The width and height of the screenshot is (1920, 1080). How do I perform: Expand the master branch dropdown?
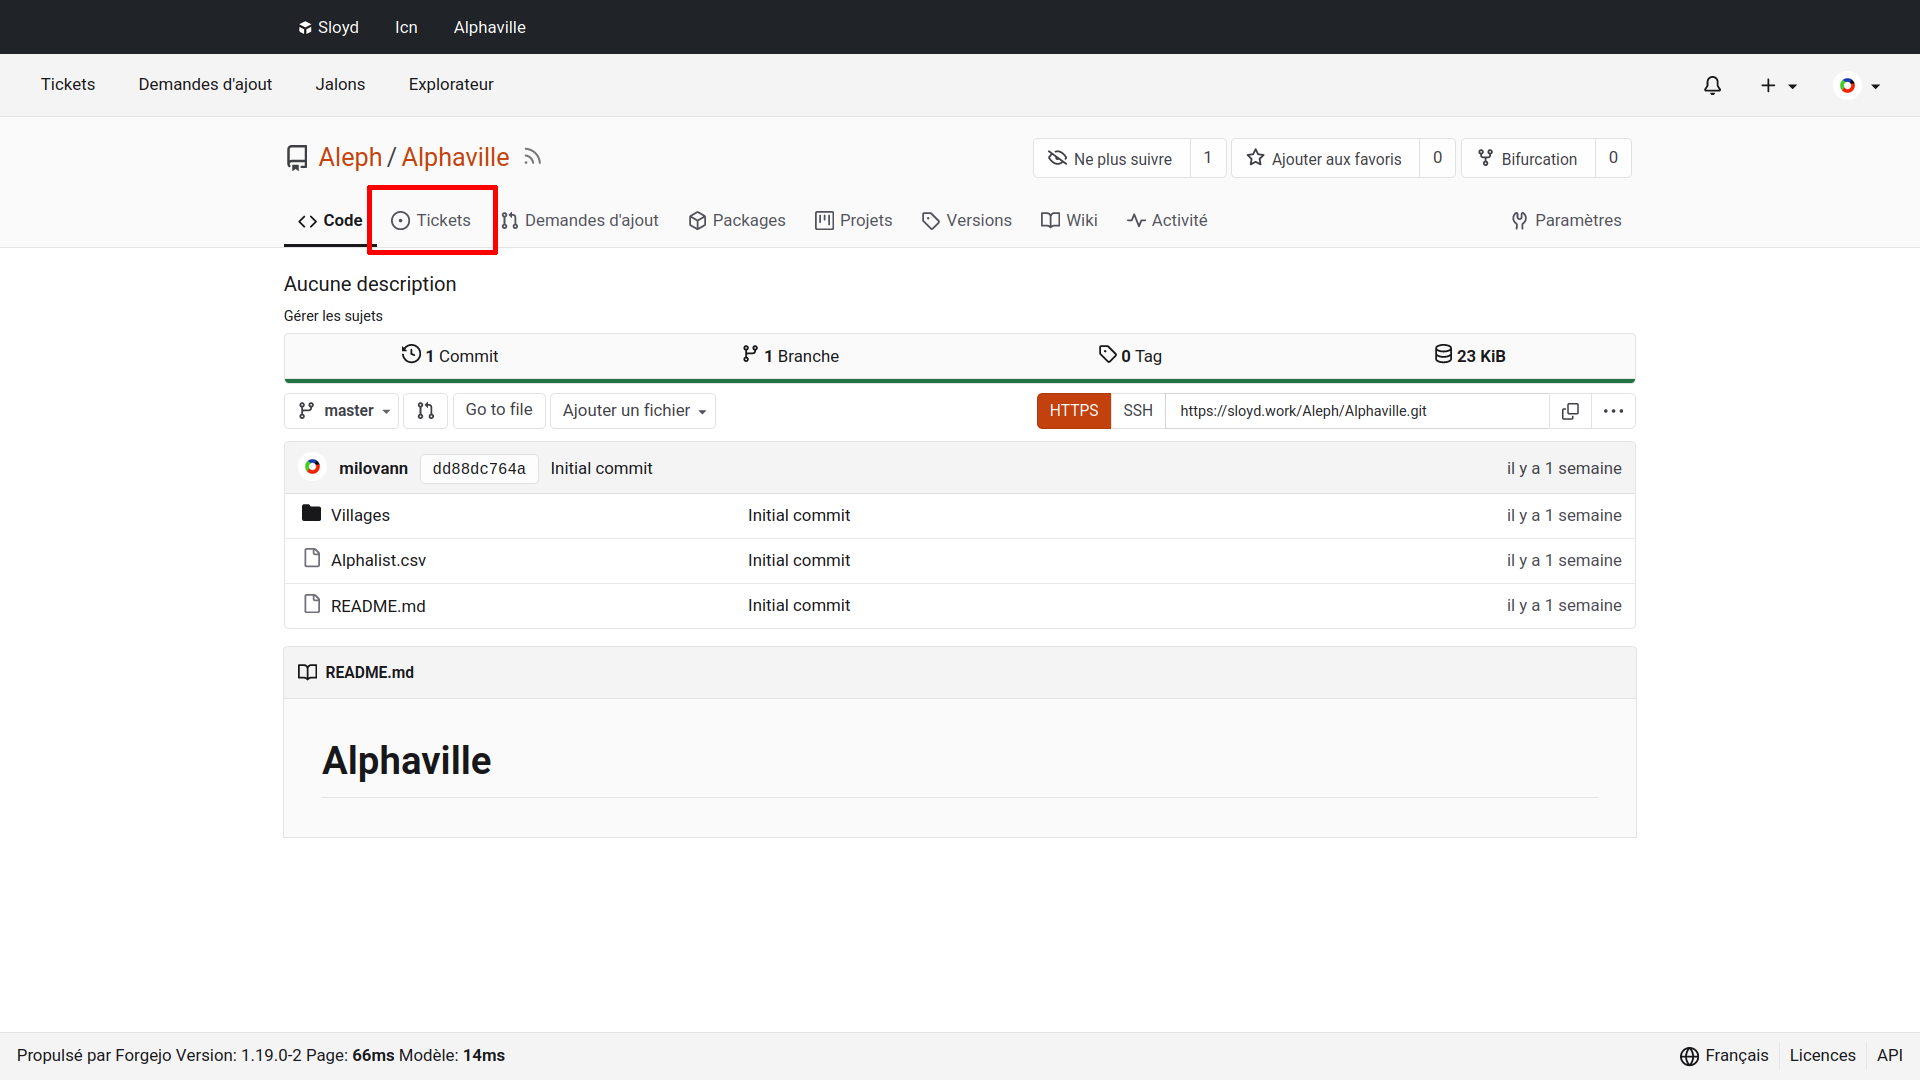(343, 411)
